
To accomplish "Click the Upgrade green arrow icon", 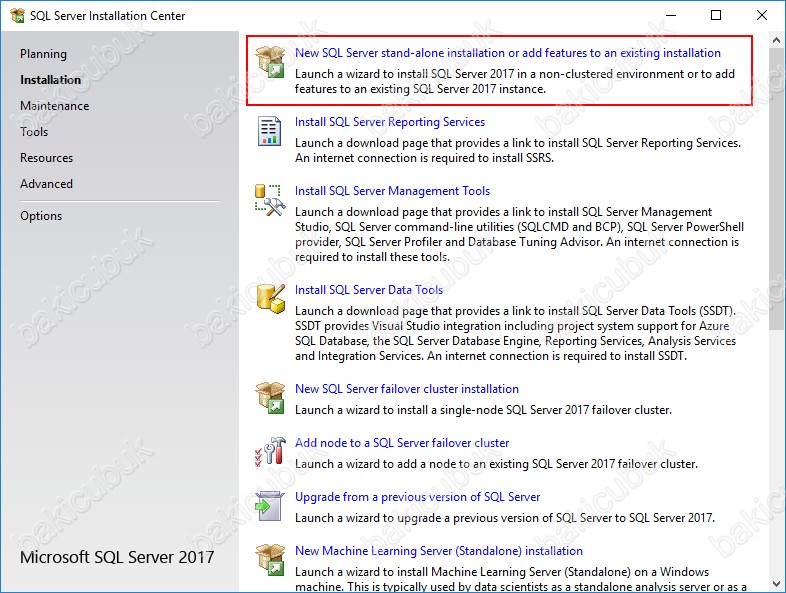I will point(269,506).
